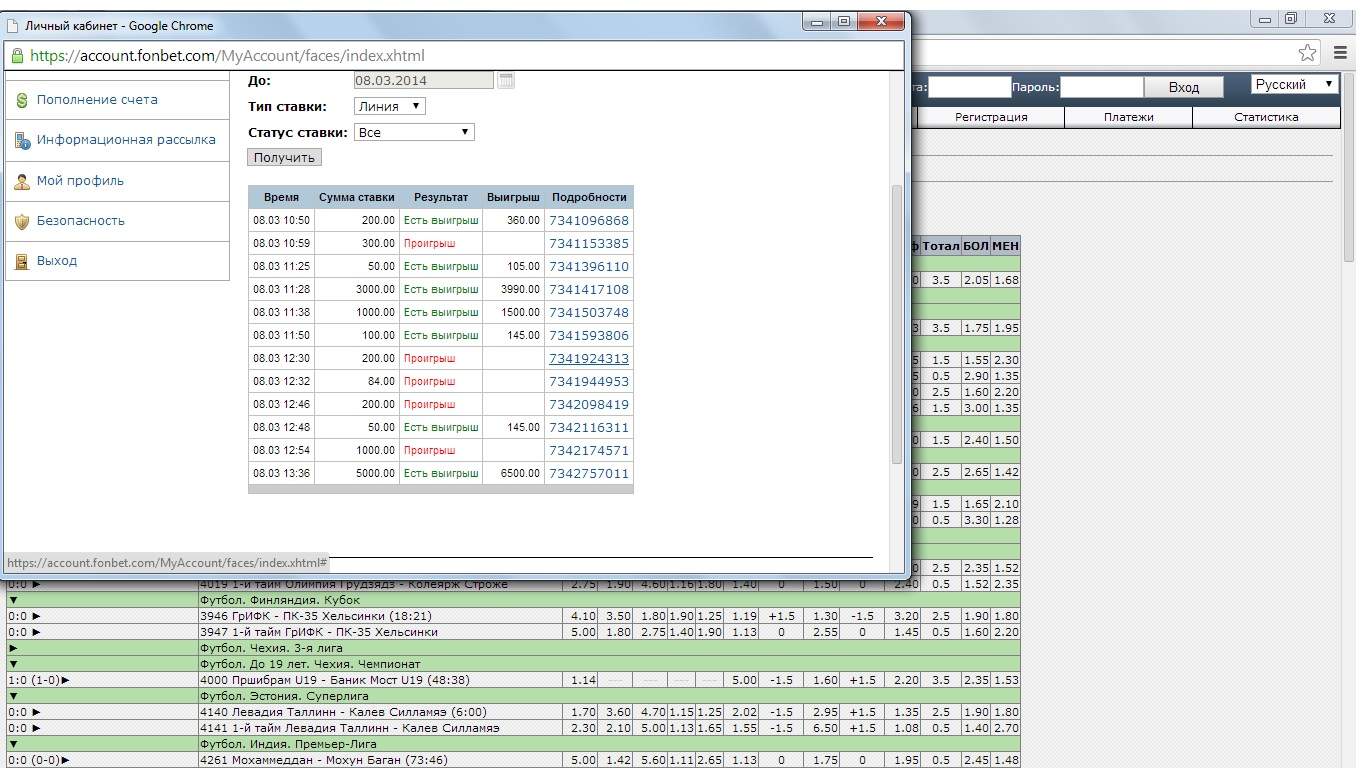Click the popup address bar URL
The width and height of the screenshot is (1366, 768).
click(227, 56)
